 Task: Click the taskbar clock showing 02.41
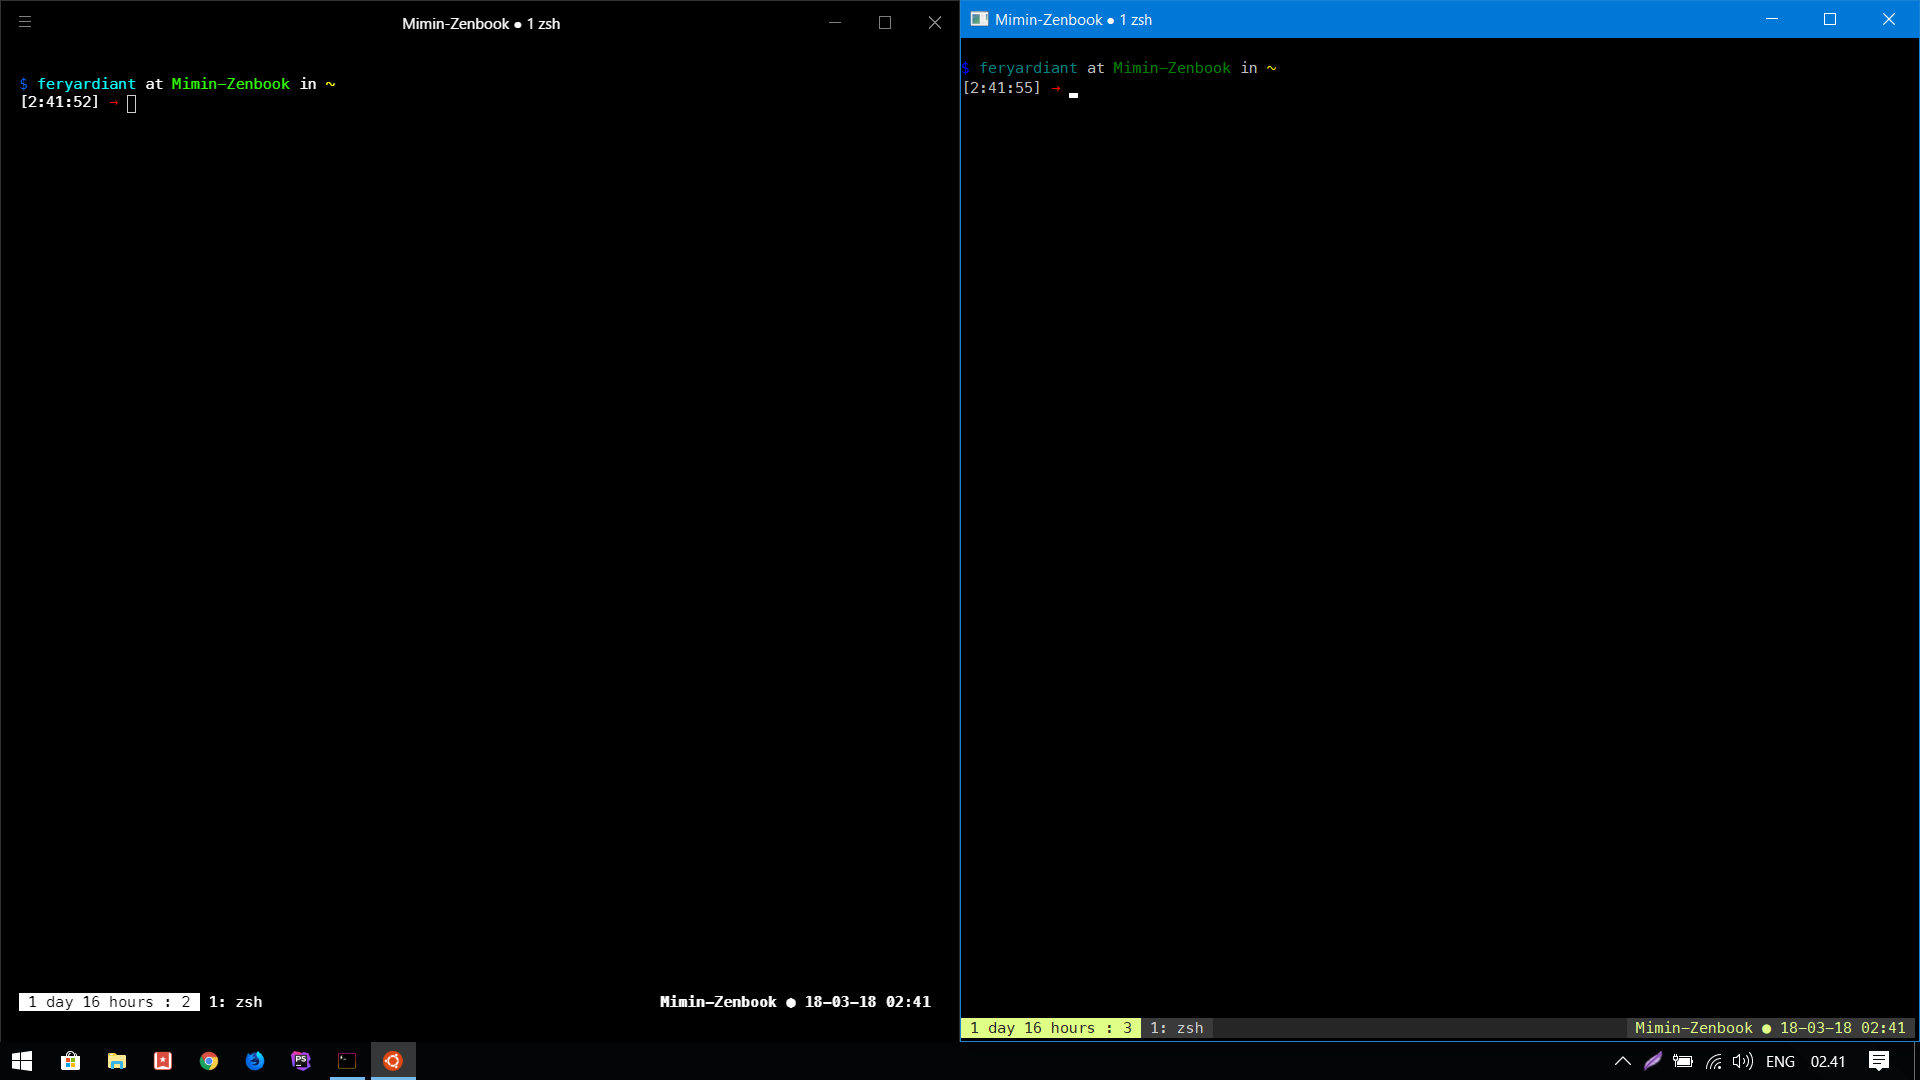tap(1828, 1061)
